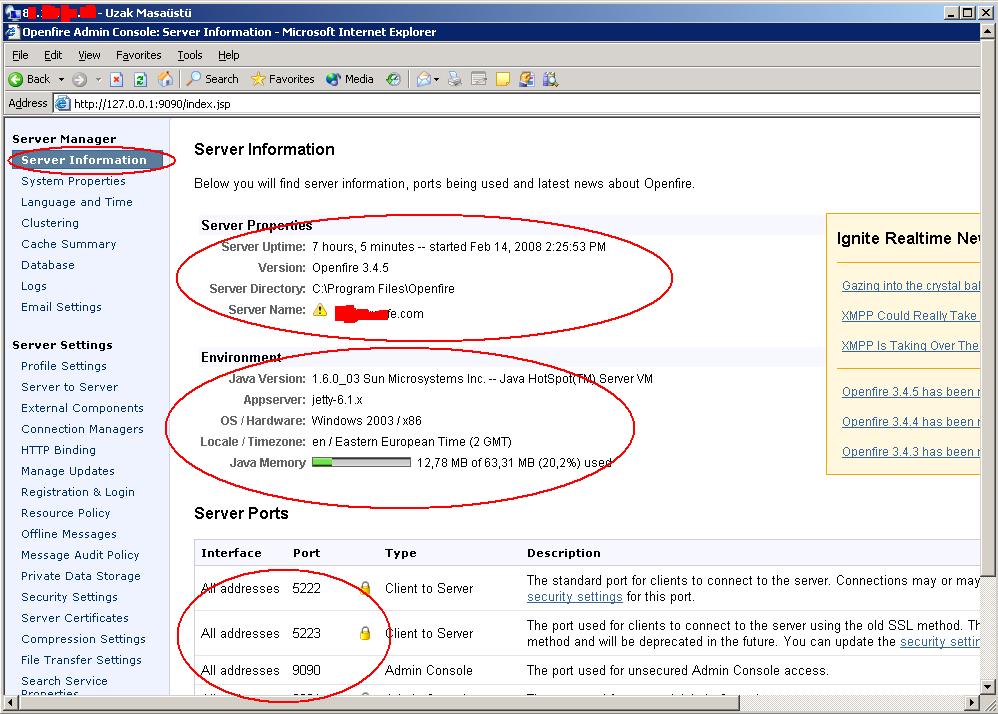Open Resource Policy settings

[x=66, y=513]
